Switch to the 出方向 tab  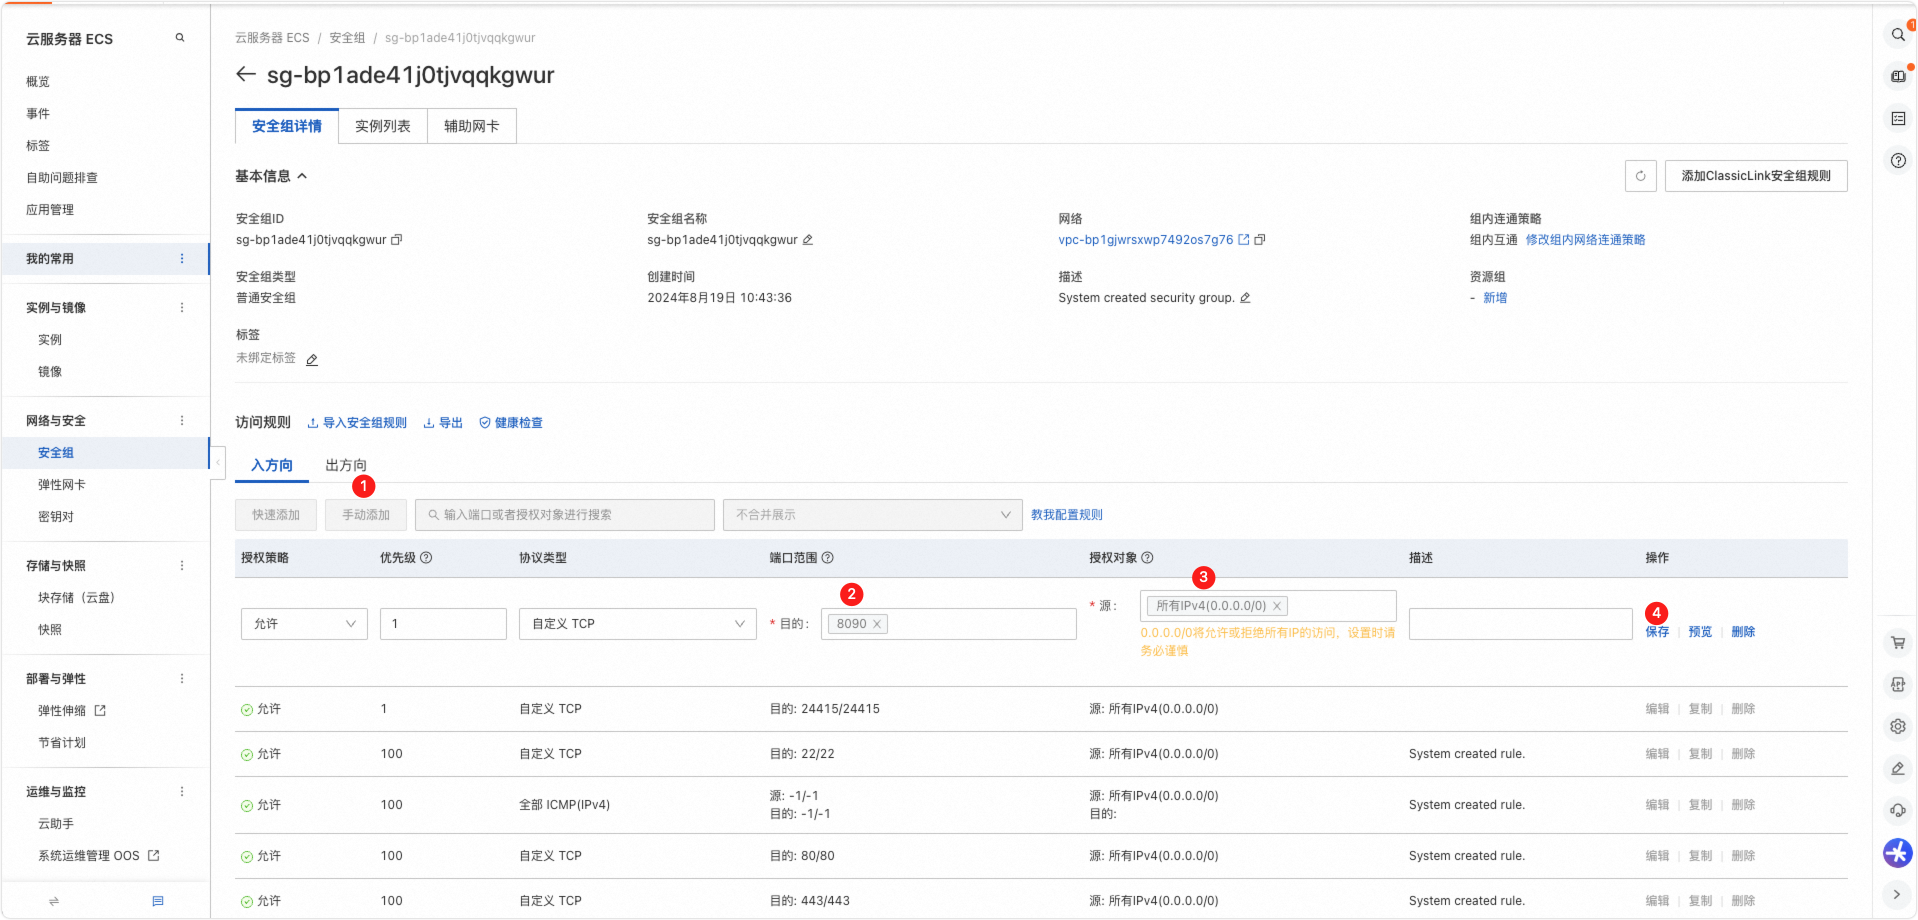346,466
